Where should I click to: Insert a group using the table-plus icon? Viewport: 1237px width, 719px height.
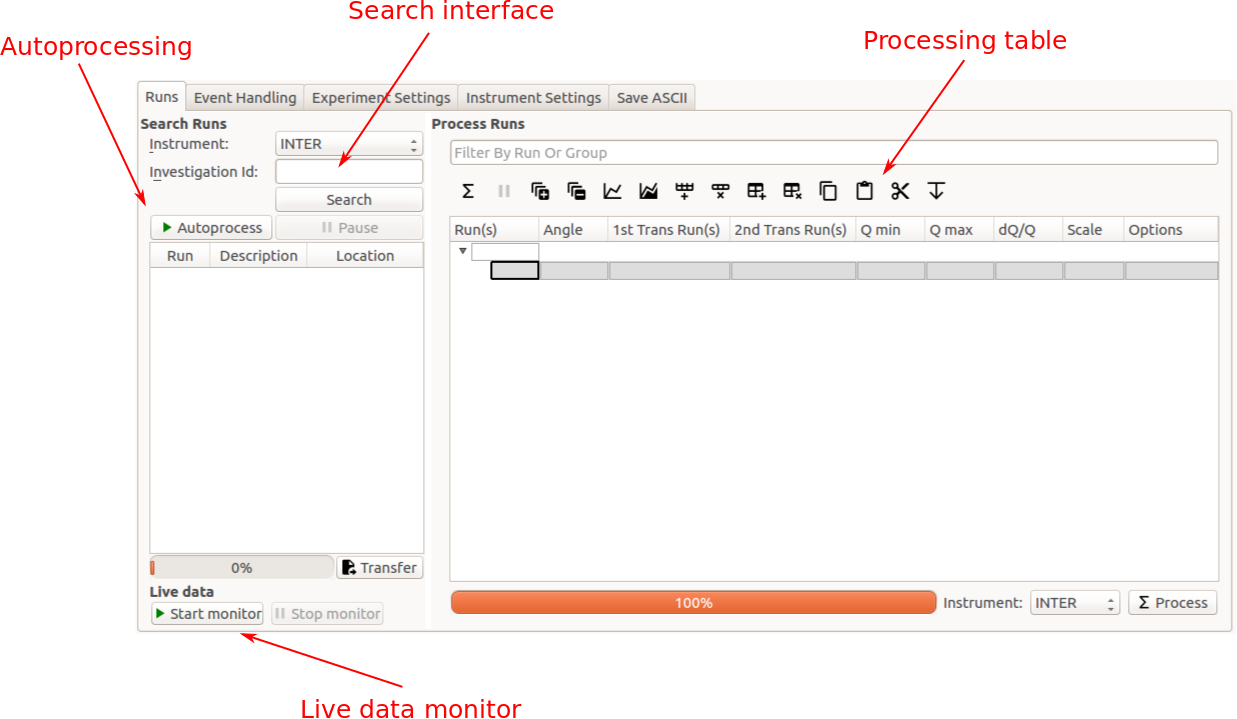(756, 191)
